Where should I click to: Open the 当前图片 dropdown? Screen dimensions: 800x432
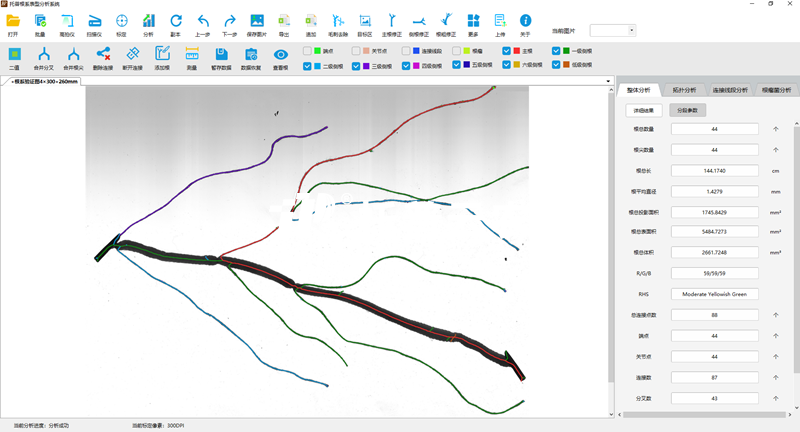(610, 31)
